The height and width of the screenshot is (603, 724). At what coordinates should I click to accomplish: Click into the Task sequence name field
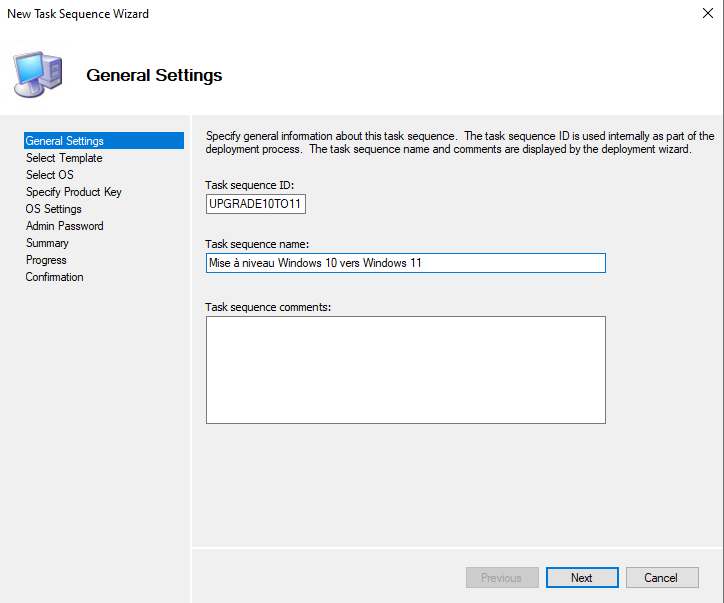(x=405, y=263)
